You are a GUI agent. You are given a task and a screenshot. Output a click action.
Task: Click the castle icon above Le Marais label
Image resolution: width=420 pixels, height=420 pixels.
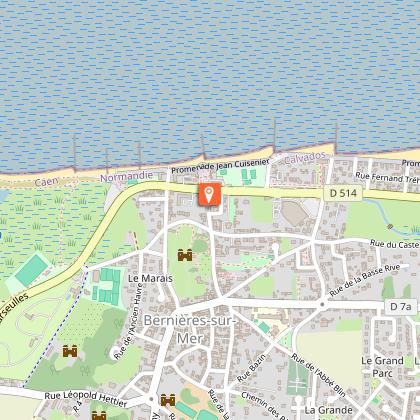tap(185, 255)
